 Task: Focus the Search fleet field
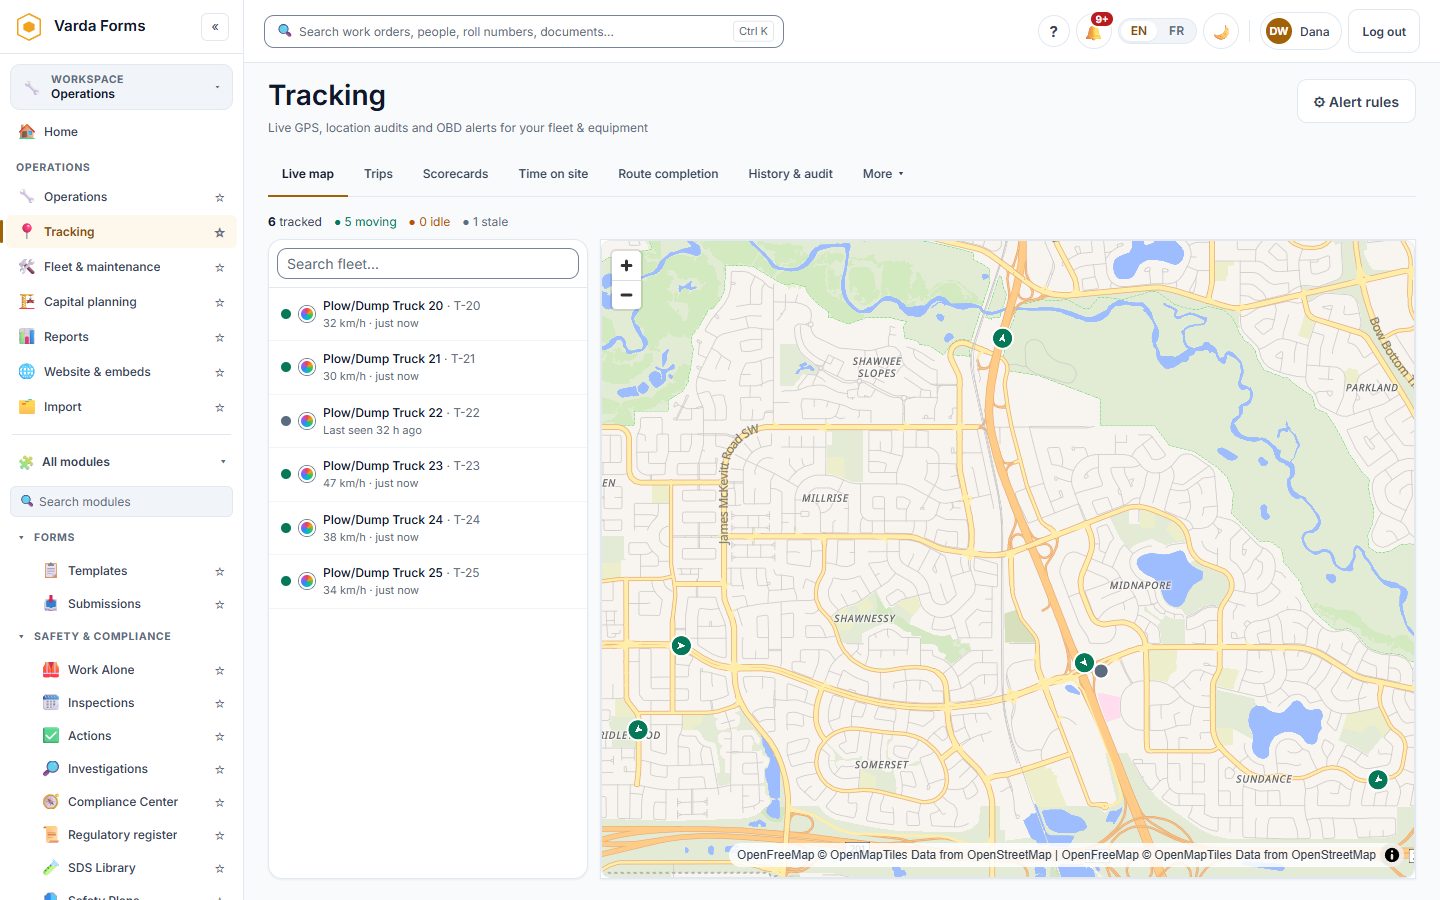(x=428, y=264)
